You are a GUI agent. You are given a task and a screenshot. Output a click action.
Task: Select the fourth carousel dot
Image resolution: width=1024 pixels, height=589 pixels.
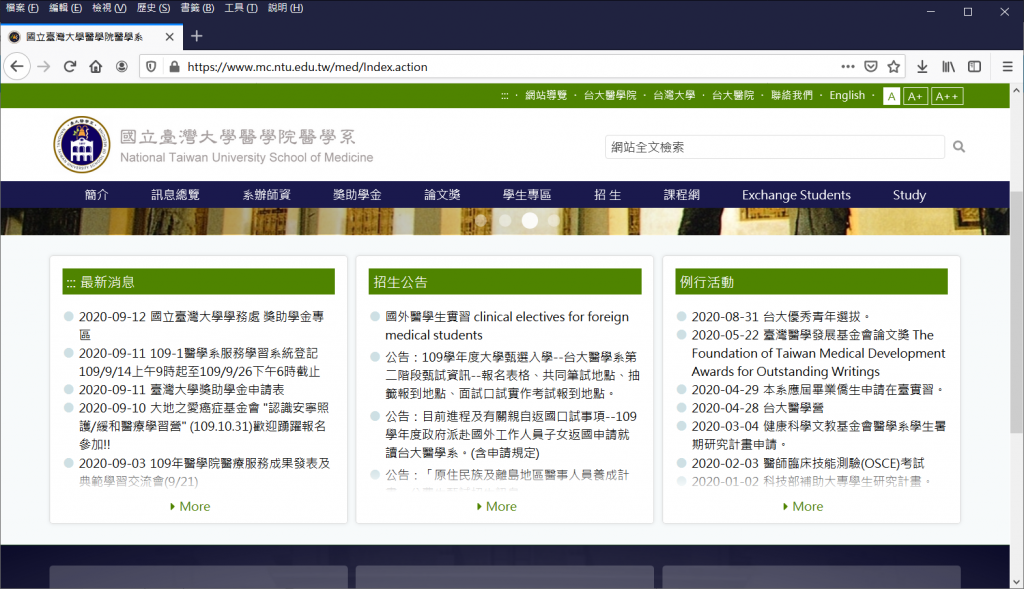554,221
